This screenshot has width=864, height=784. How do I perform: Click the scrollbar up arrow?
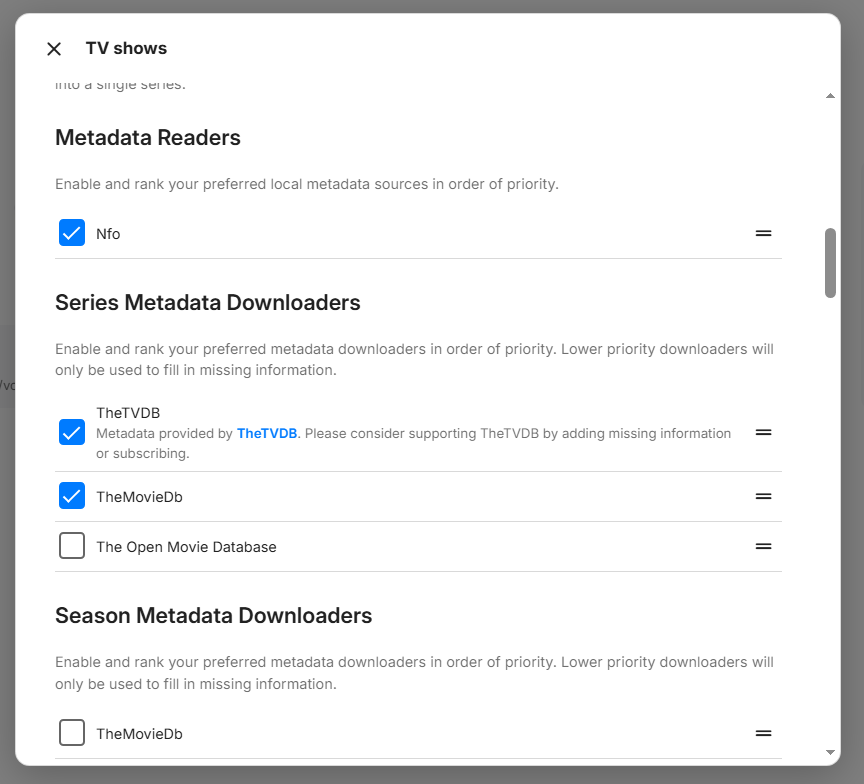coord(830,96)
